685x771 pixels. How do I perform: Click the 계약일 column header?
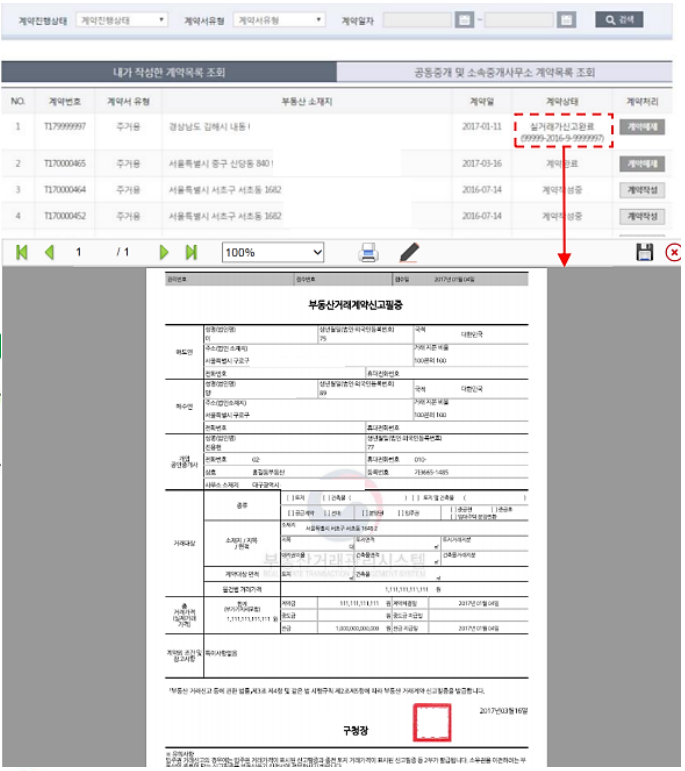(x=481, y=101)
